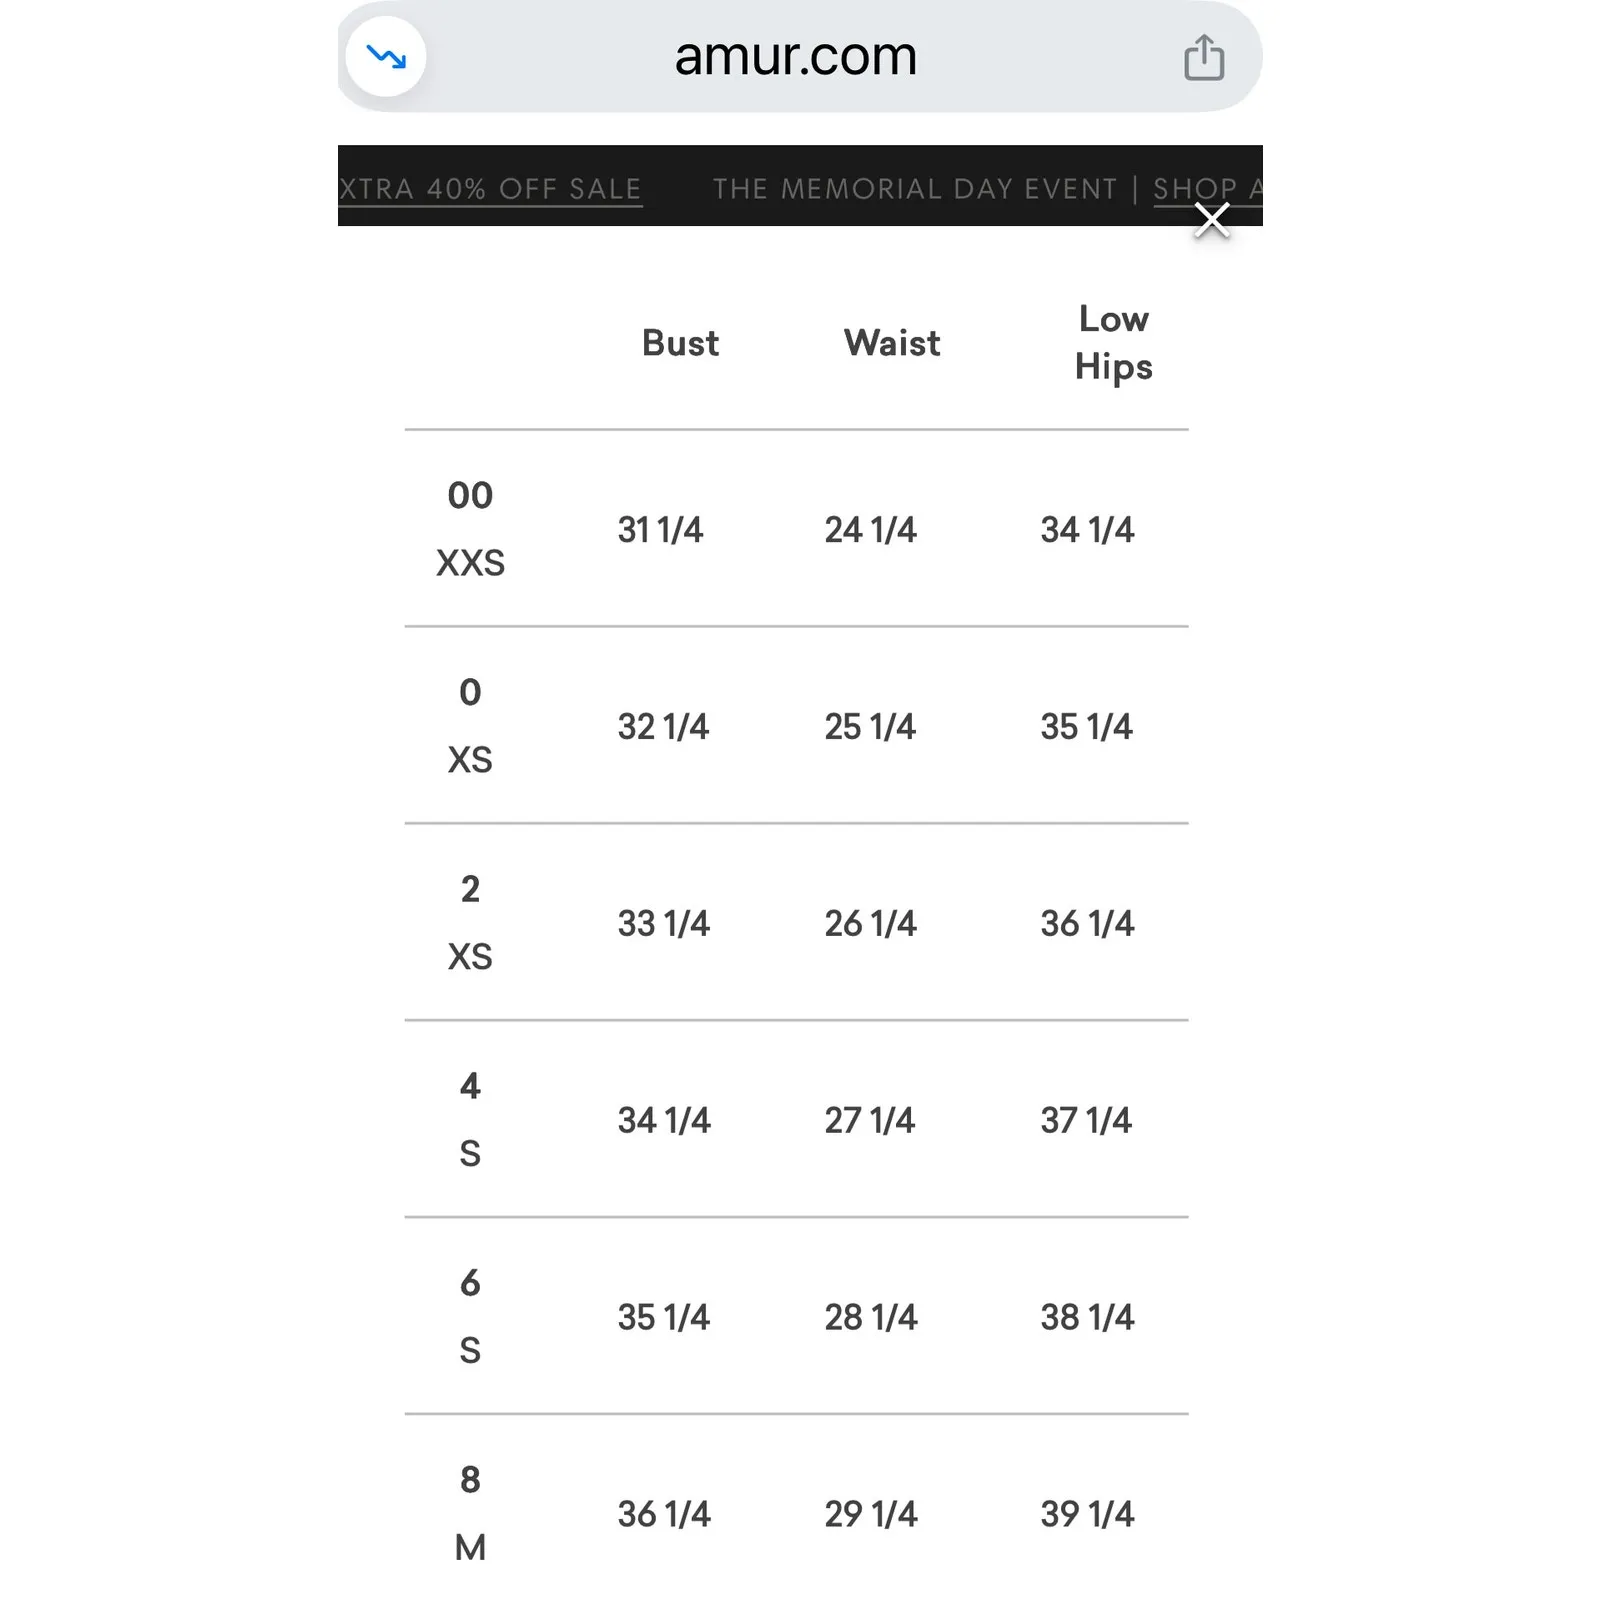This screenshot has width=1600, height=1600.
Task: Click the 31 1/4 bust measurement
Action: click(660, 530)
